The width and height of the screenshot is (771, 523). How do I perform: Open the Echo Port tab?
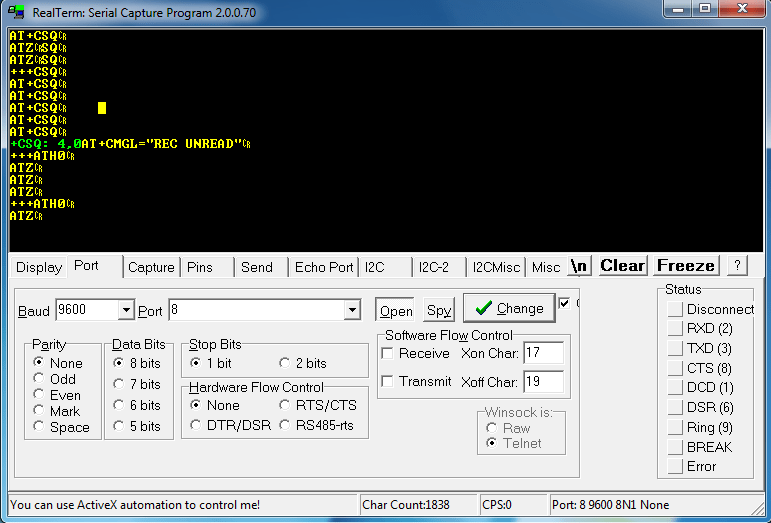[x=323, y=268]
